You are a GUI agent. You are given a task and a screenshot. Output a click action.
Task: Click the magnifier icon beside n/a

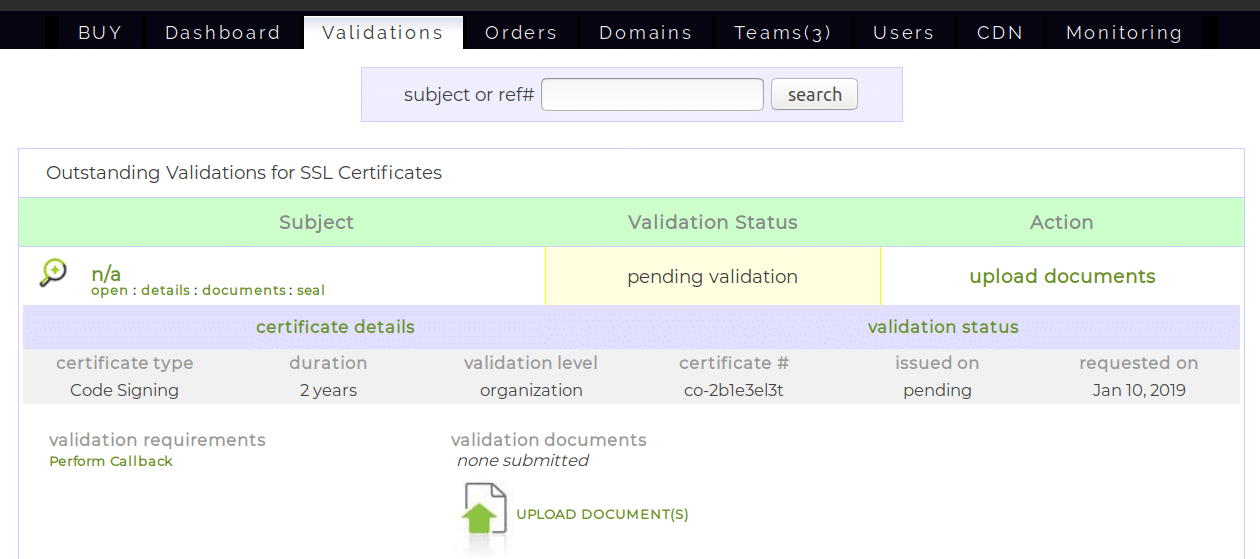[53, 273]
